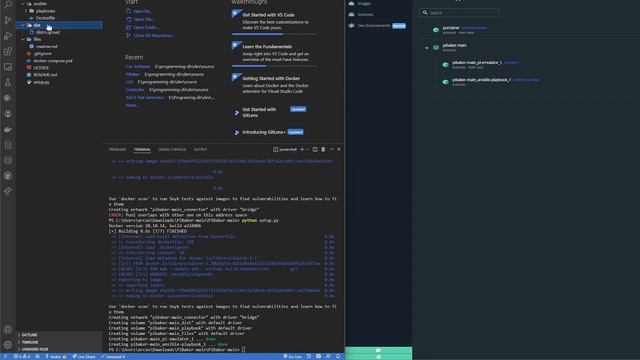Viewport: 640px width, 360px height.
Task: Open Remote Explorer activity bar icon
Action: pyautogui.click(x=8, y=67)
